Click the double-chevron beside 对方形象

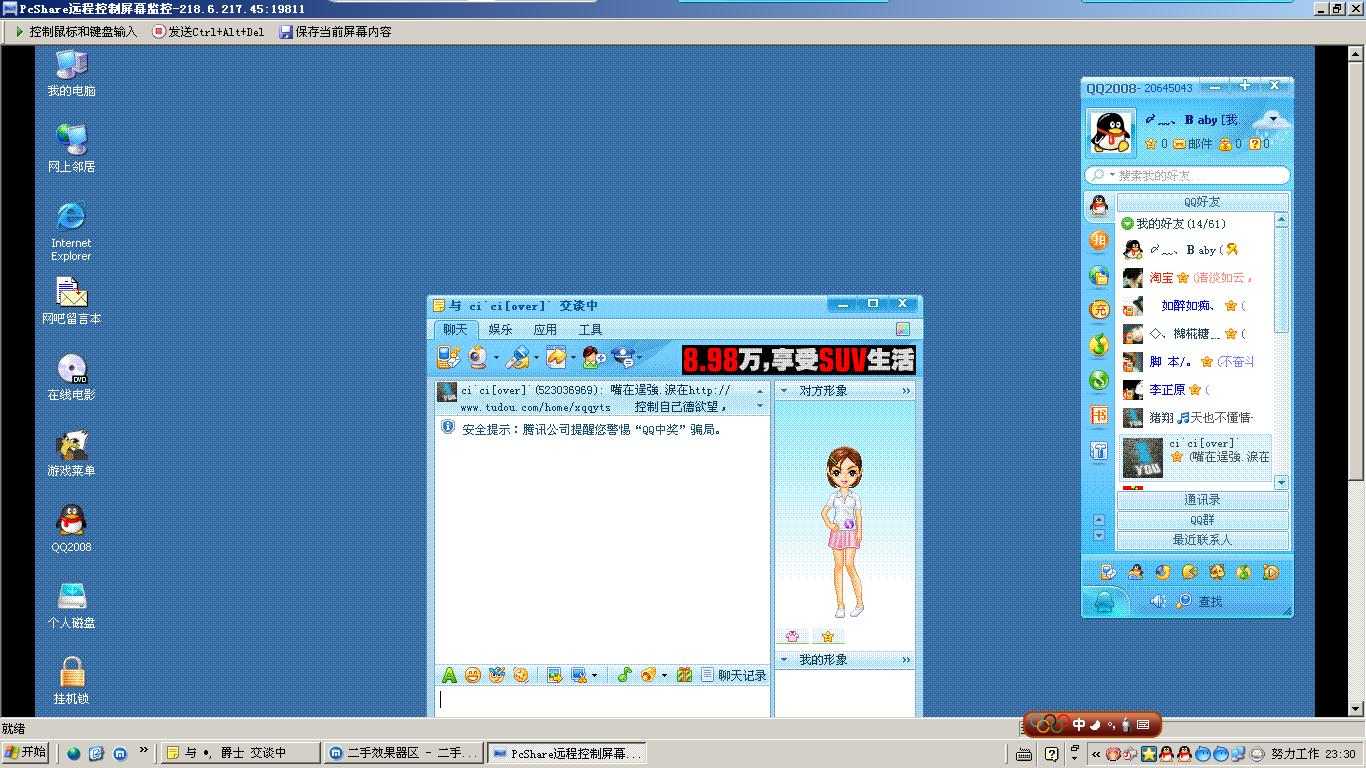click(x=906, y=391)
